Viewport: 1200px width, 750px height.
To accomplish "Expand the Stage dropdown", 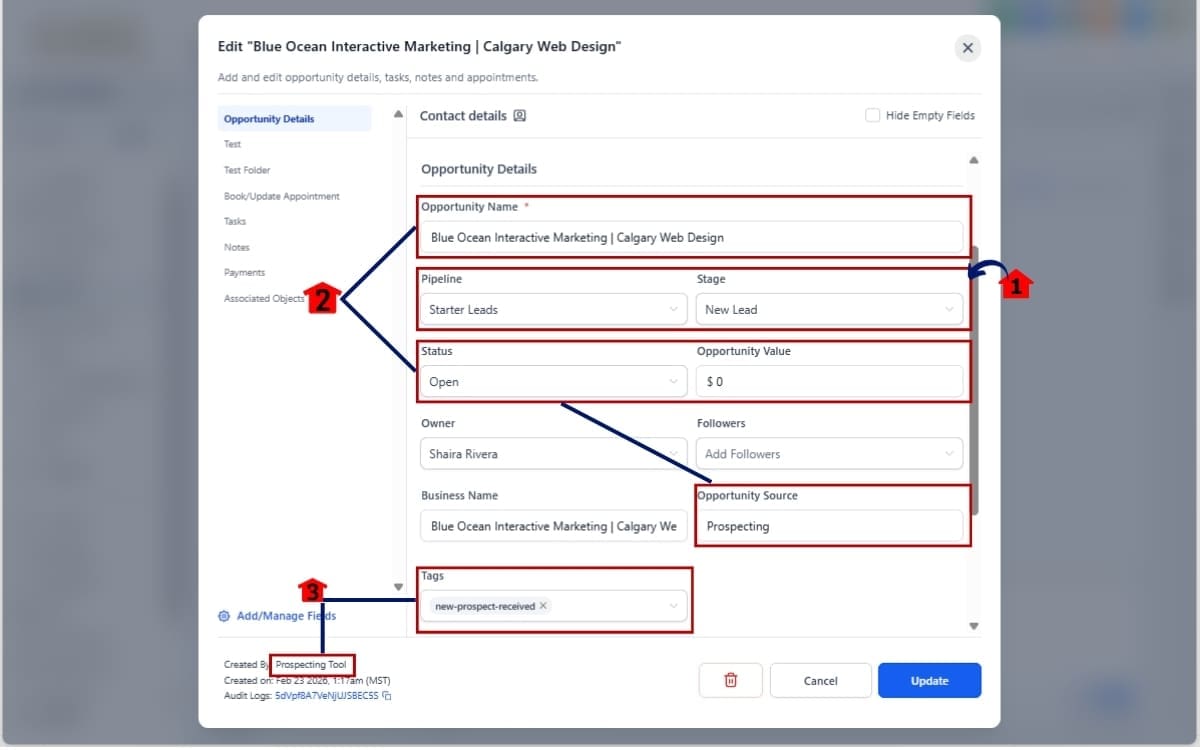I will (x=828, y=310).
